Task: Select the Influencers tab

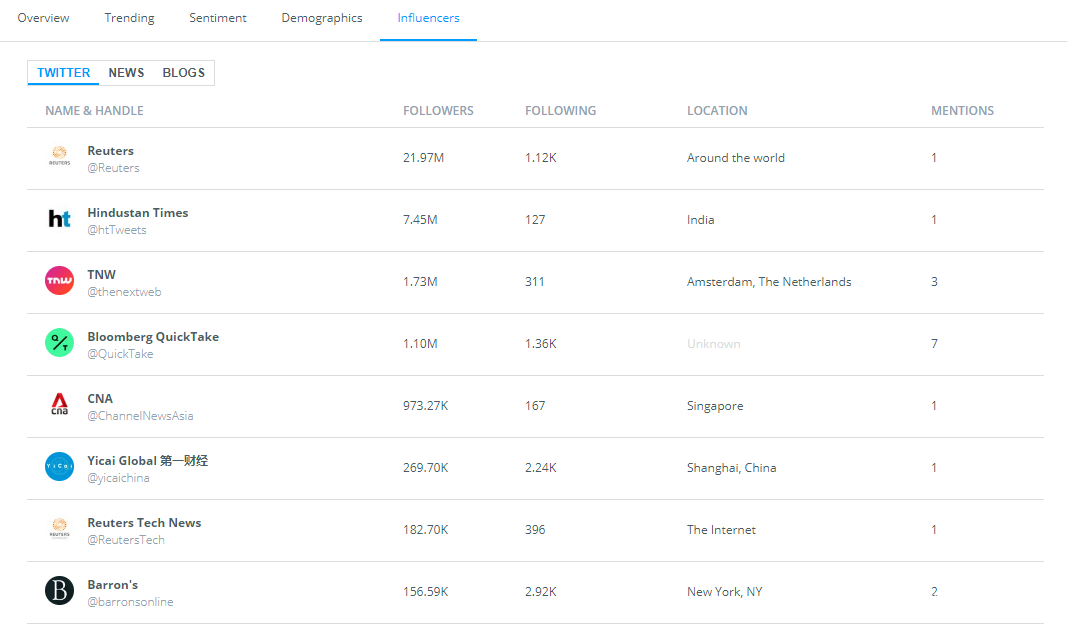Action: [x=429, y=18]
